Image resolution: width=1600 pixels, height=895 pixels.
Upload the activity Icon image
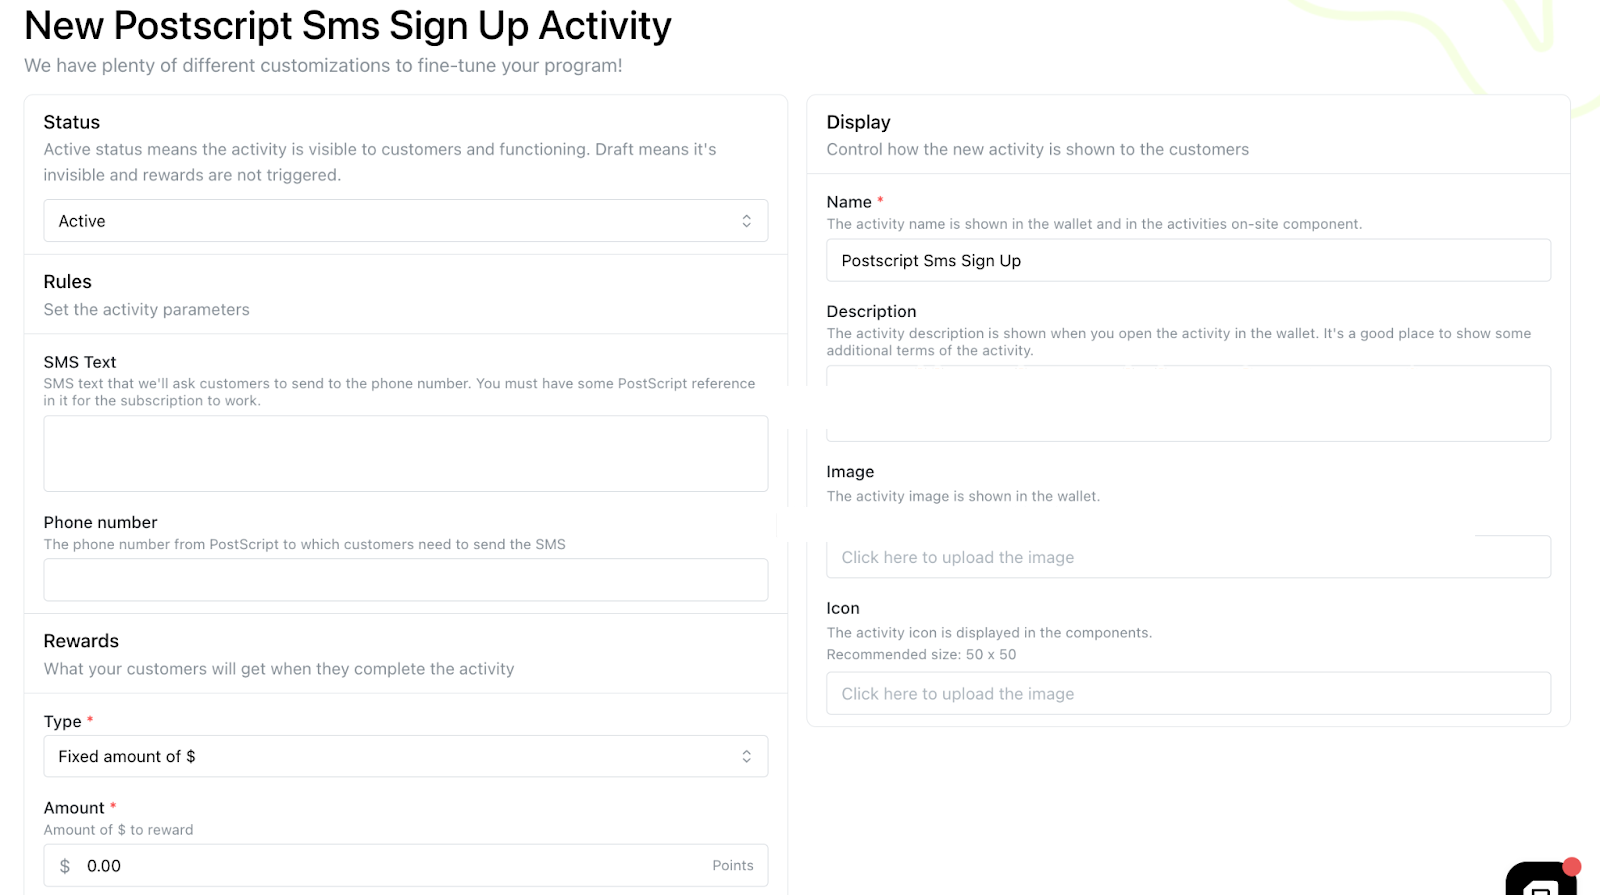[x=1188, y=694]
